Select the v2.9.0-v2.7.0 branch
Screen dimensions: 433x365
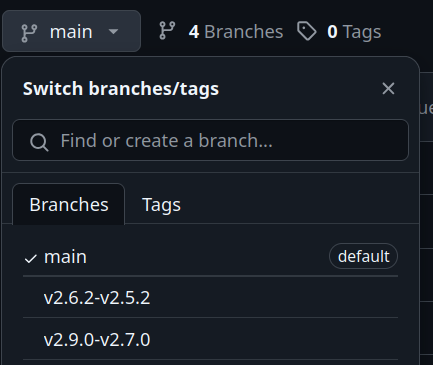(210, 339)
